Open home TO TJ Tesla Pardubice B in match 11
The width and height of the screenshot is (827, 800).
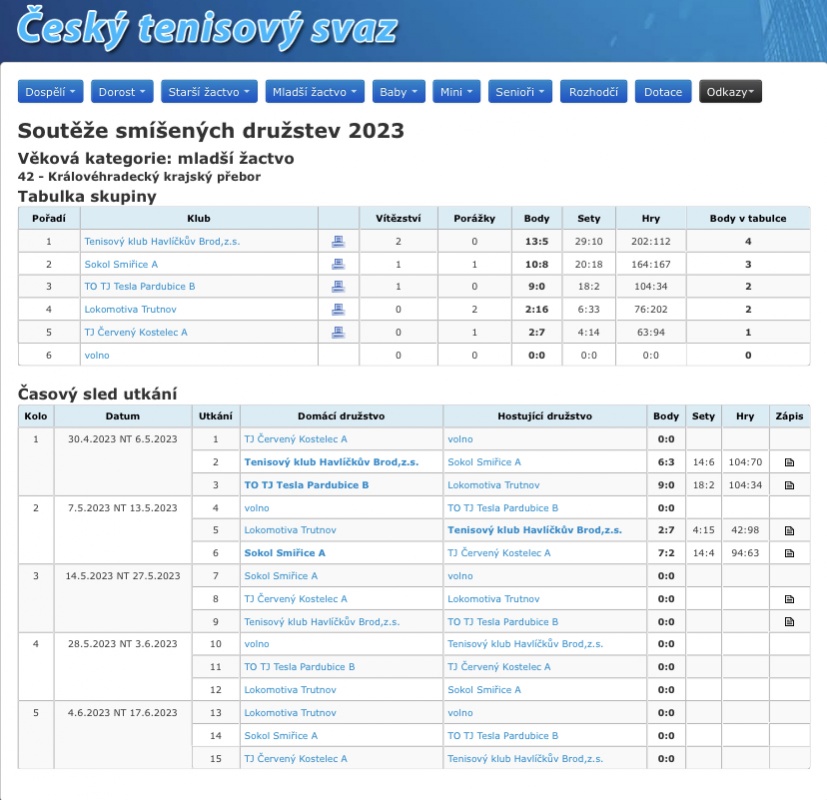pyautogui.click(x=300, y=667)
